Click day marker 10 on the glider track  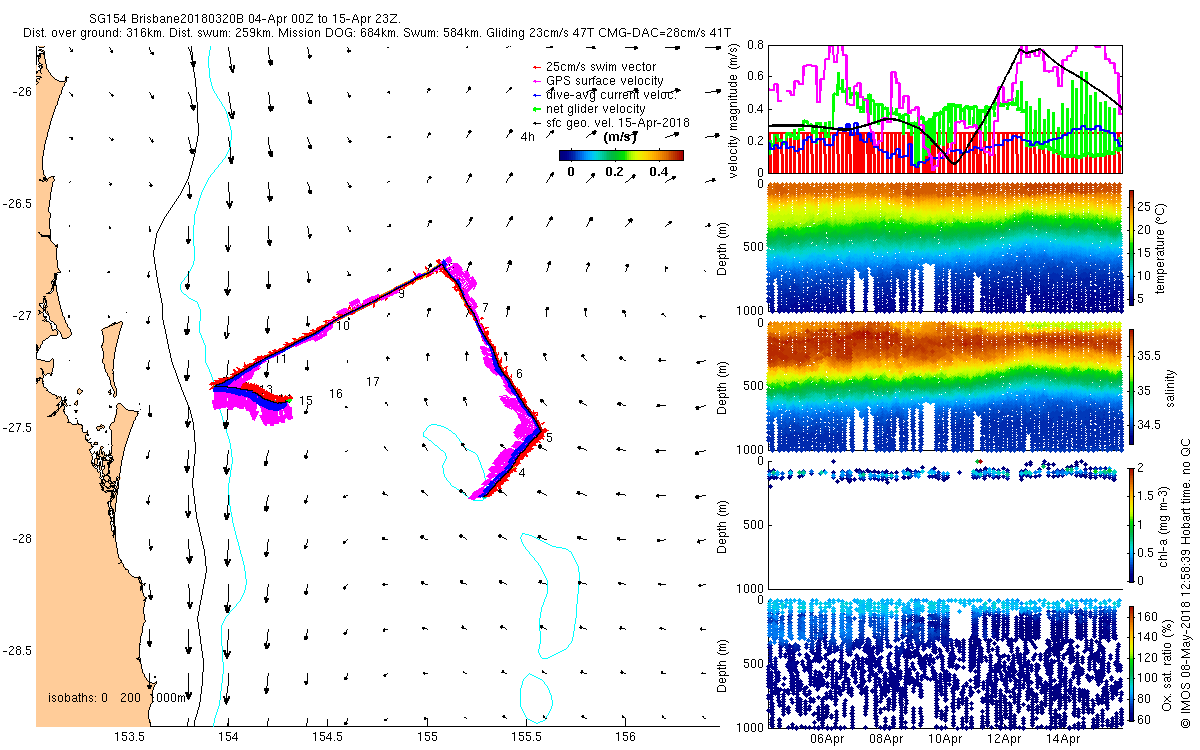pos(343,326)
